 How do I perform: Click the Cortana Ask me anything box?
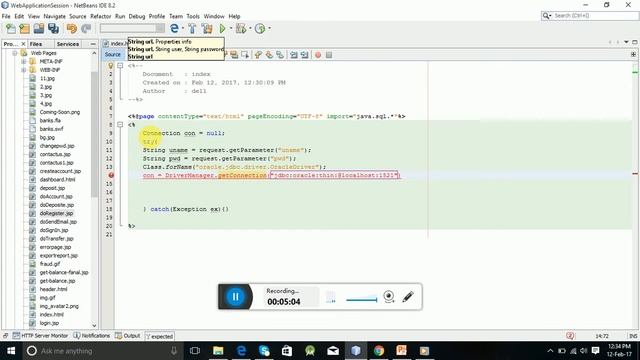102,351
